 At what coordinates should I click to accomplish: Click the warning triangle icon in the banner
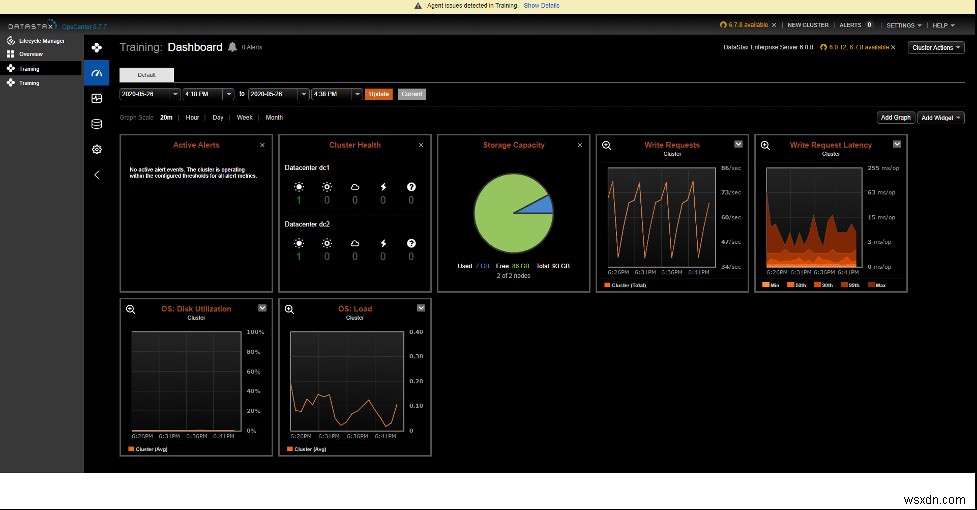coord(418,6)
